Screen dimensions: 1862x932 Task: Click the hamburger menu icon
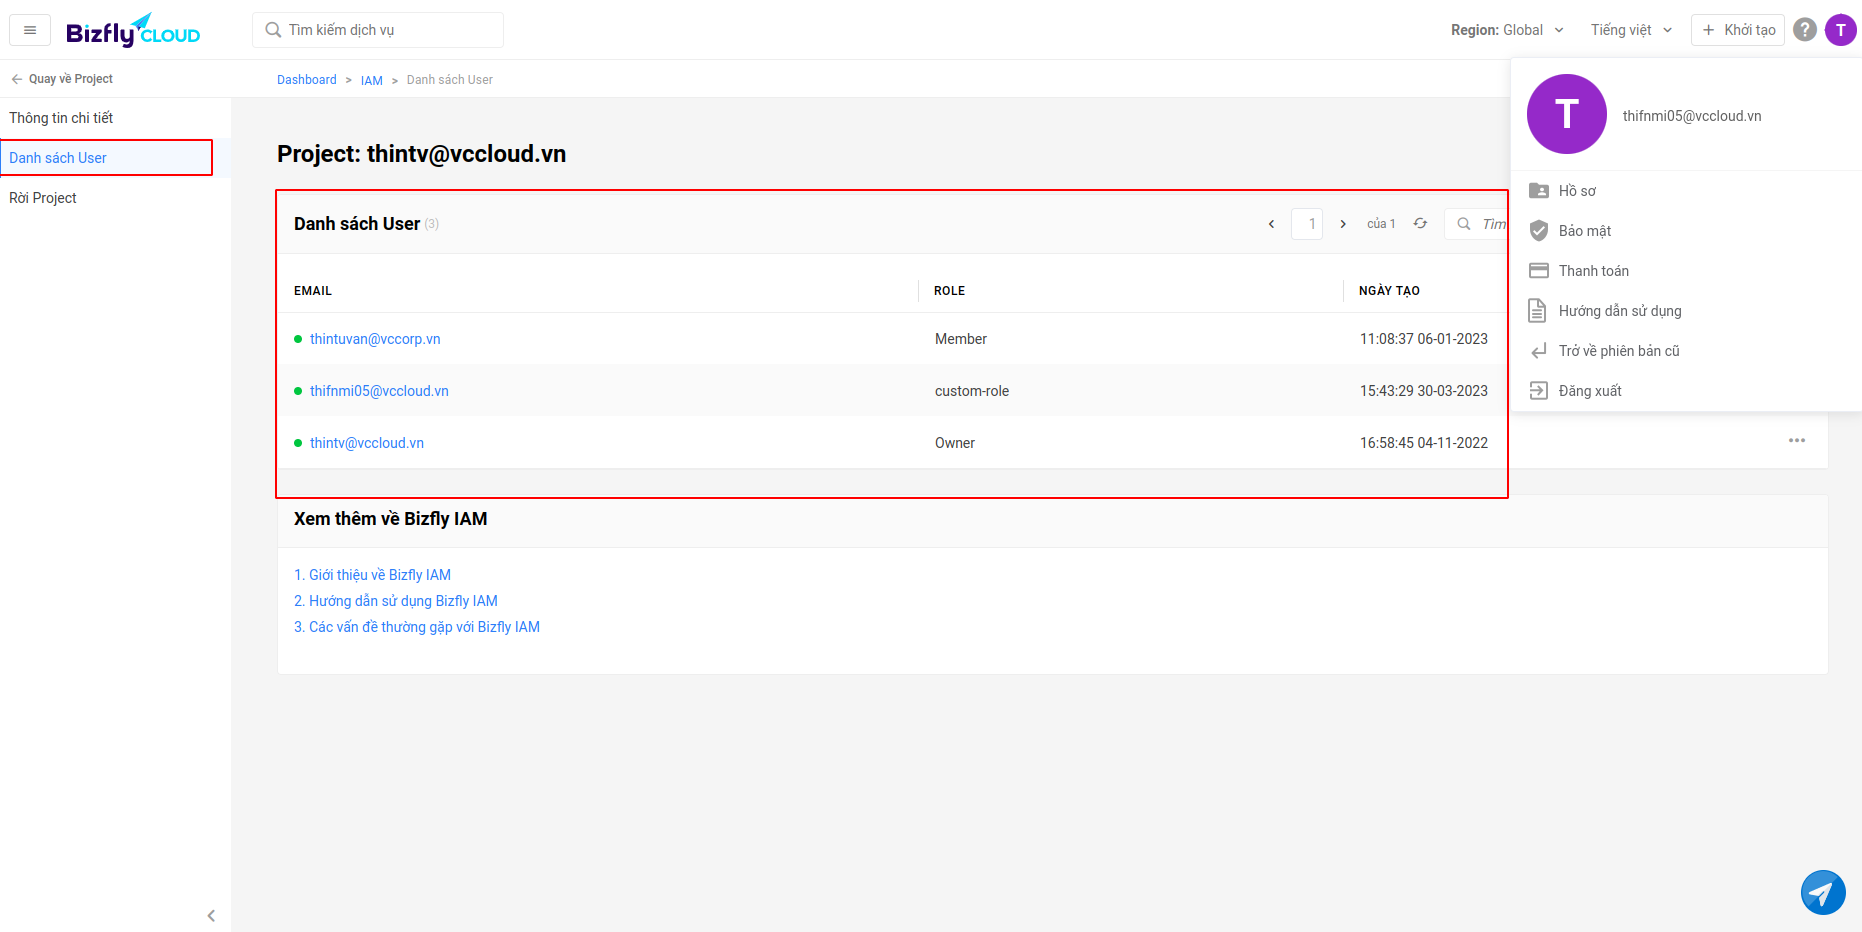tap(30, 30)
